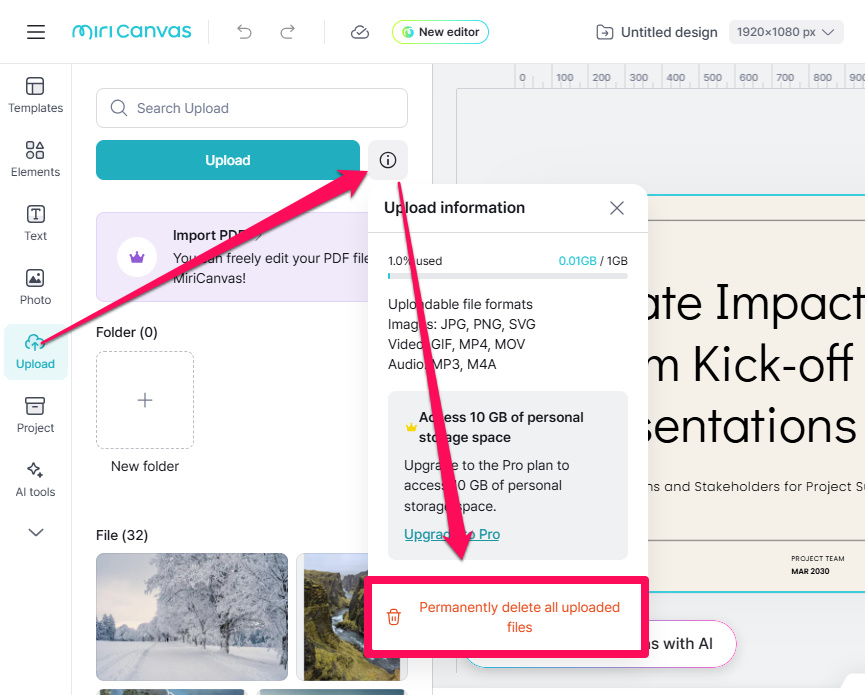
Task: Open the Templates sidebar panel
Action: (36, 95)
